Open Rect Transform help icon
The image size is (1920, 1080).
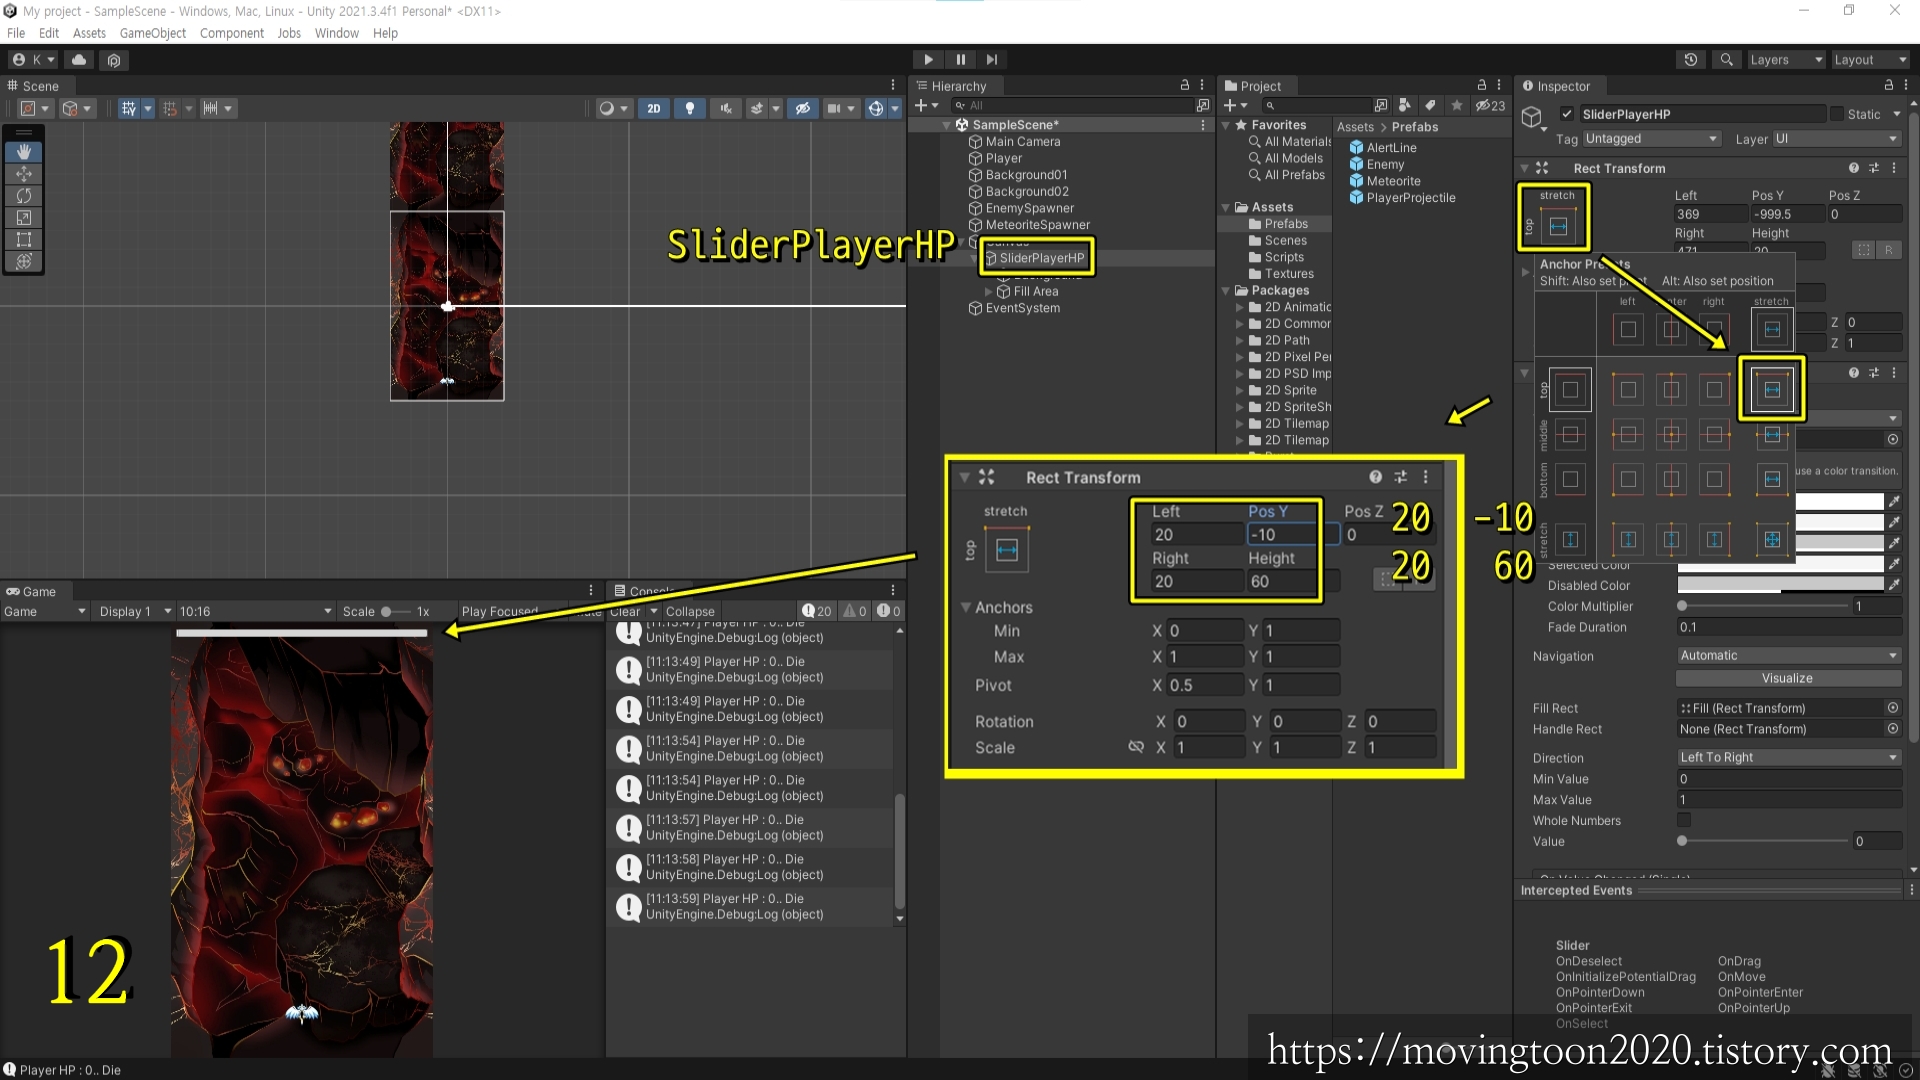(x=1854, y=168)
